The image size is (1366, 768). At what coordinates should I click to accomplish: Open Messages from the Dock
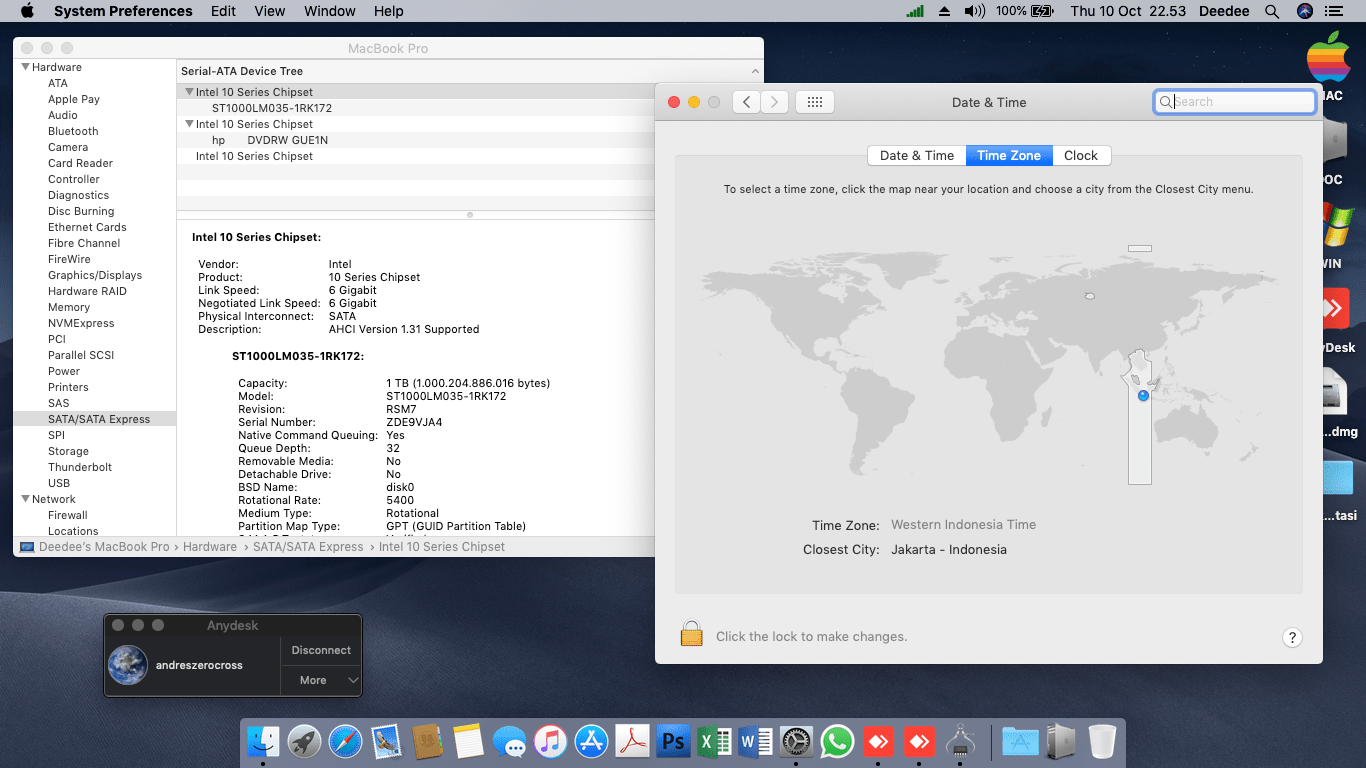click(509, 741)
